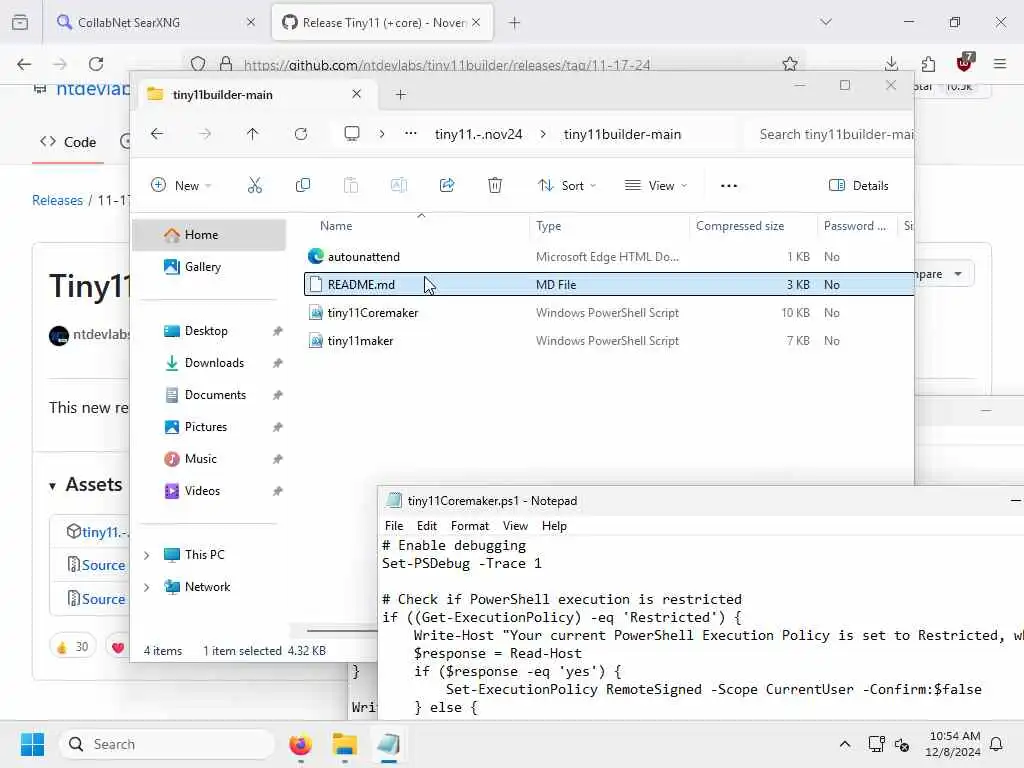Screen dimensions: 1024x768
Task: Show hidden system tray icons
Action: click(844, 744)
